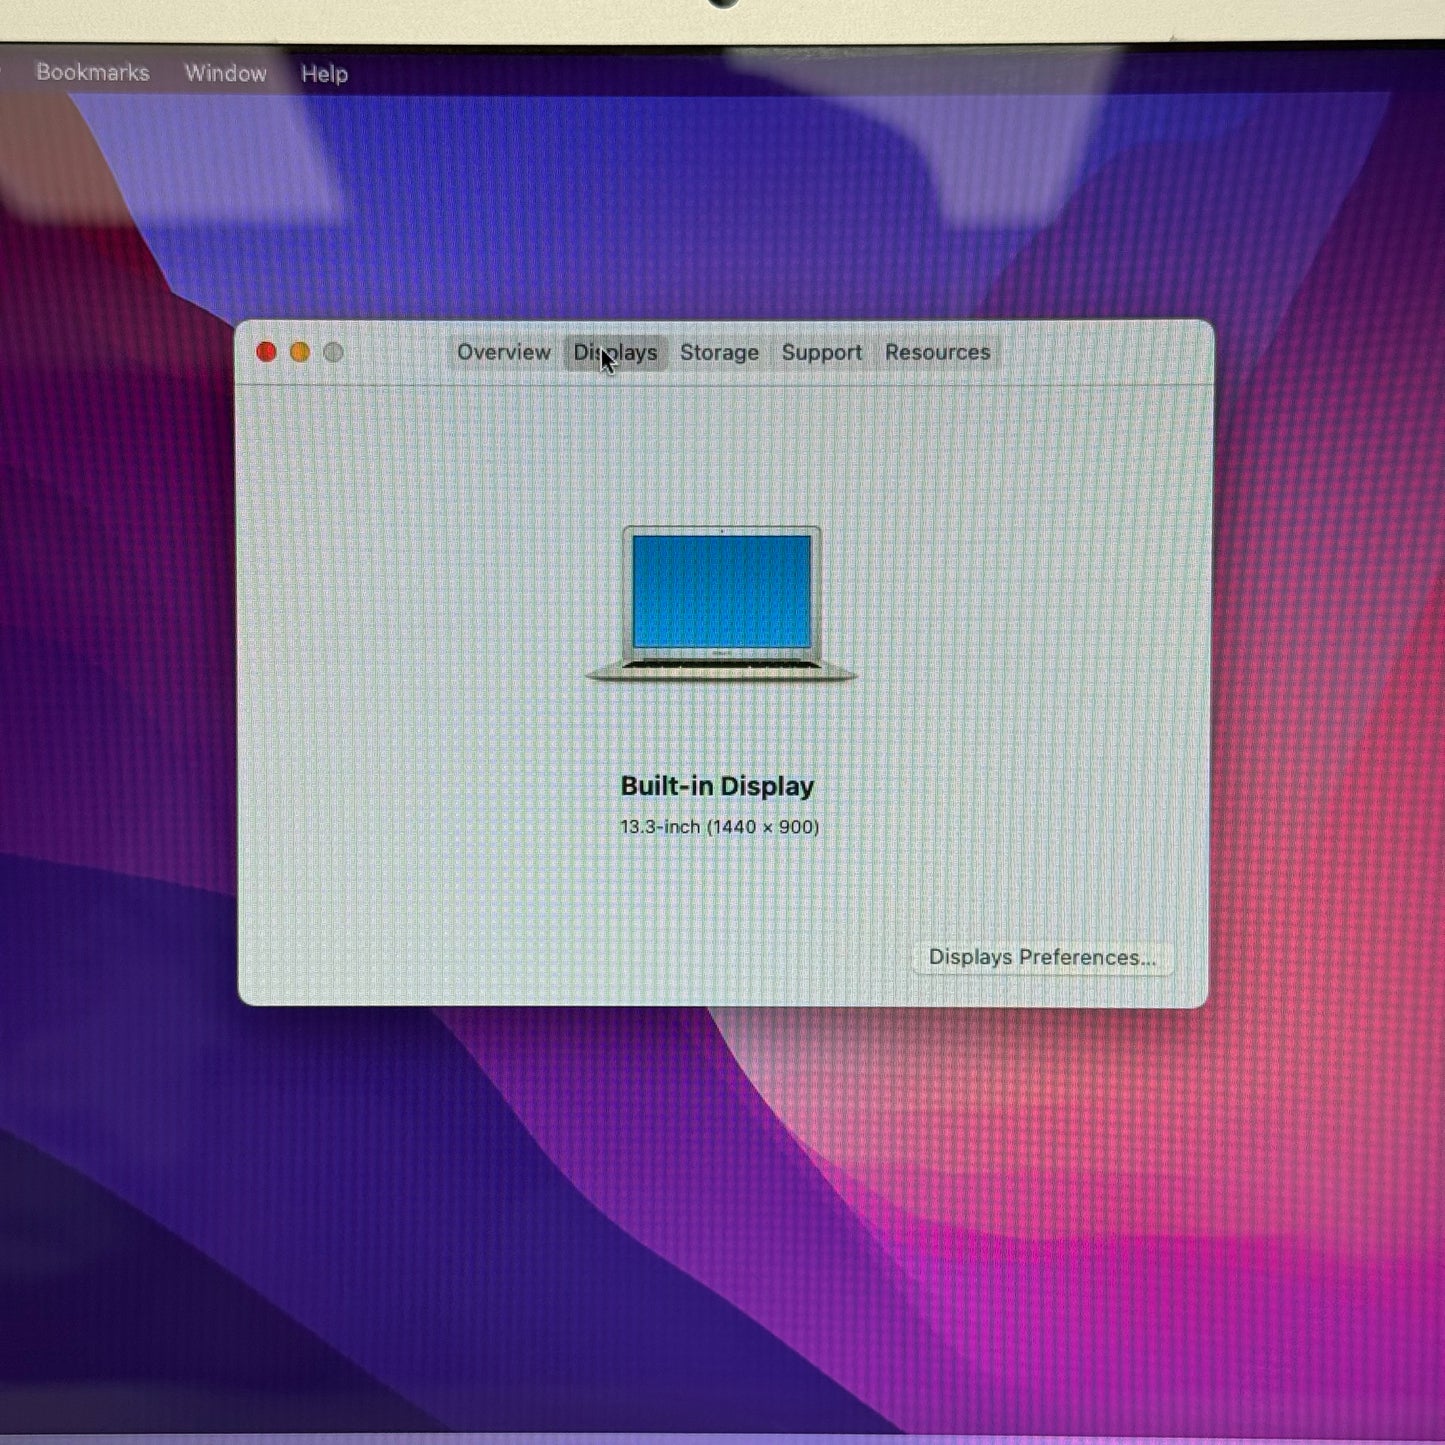The image size is (1445, 1445).
Task: Open the Help menu
Action: (324, 74)
